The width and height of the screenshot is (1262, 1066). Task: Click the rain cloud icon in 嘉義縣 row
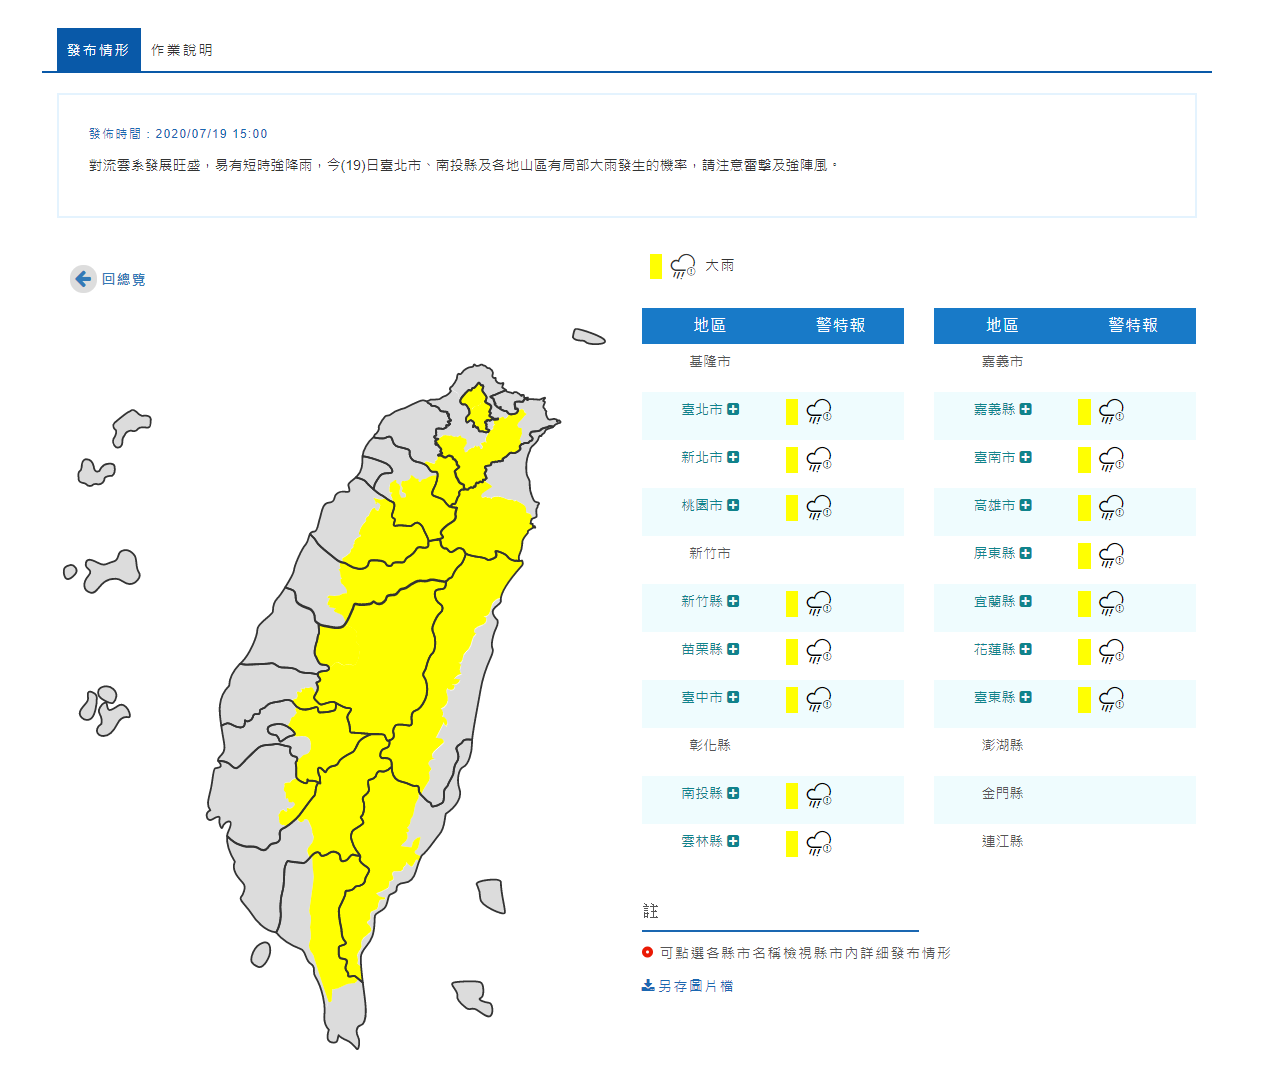tap(1111, 411)
